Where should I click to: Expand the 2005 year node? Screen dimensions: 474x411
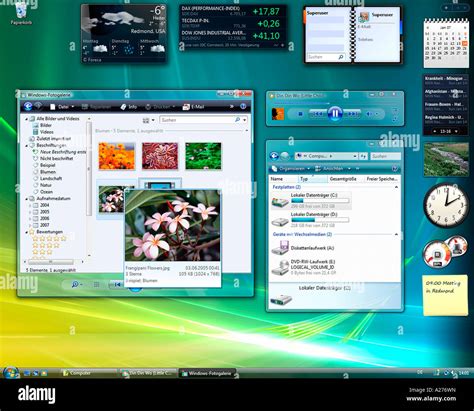click(x=30, y=212)
